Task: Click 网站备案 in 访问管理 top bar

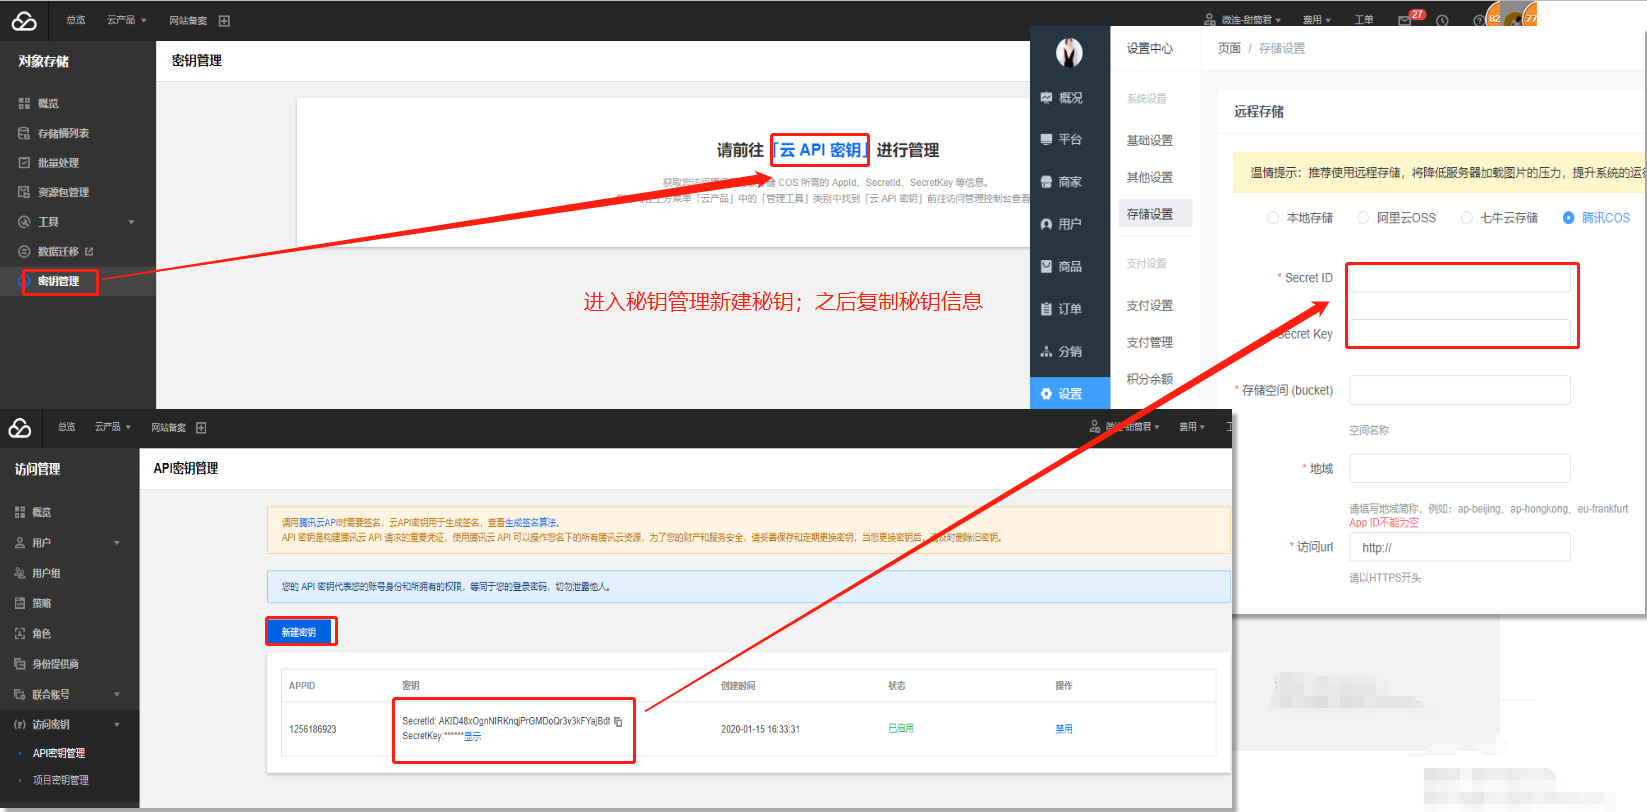Action: coord(169,428)
